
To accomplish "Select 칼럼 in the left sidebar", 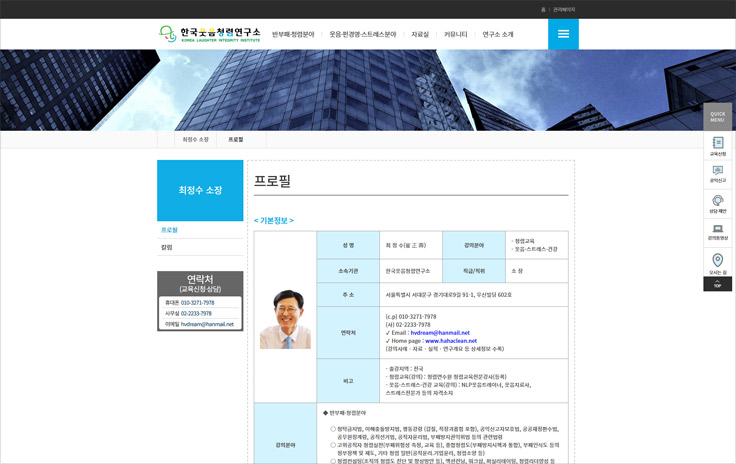I will pos(167,247).
